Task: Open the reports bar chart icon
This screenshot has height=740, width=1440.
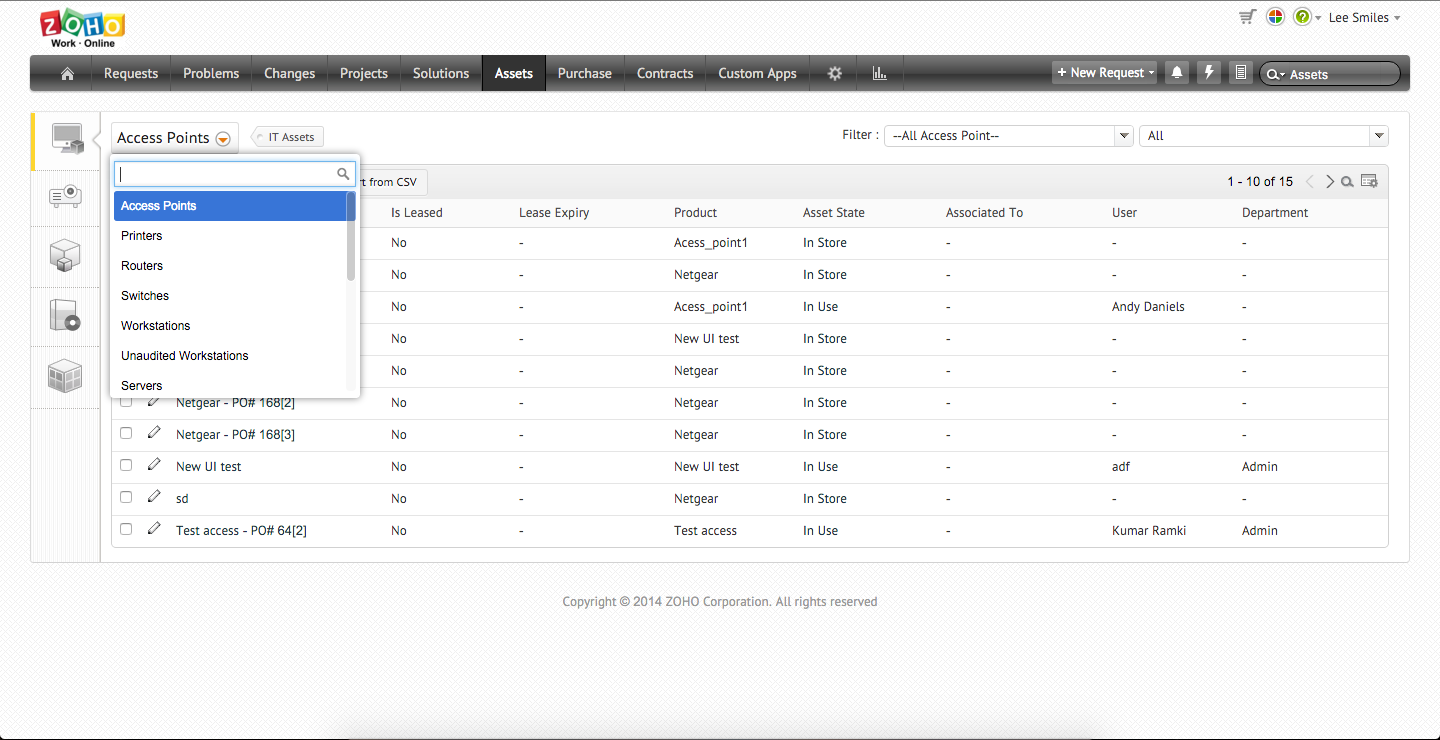Action: 879,74
